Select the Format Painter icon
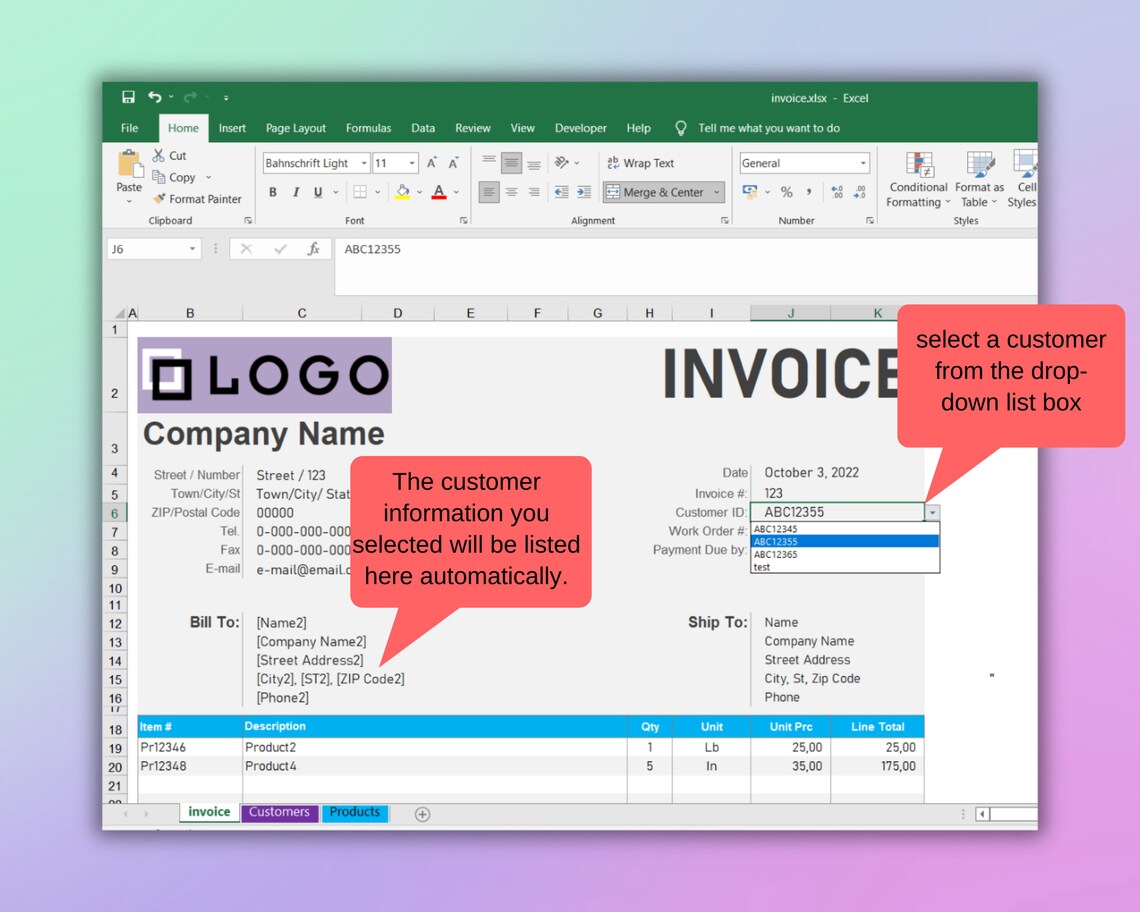 point(159,199)
